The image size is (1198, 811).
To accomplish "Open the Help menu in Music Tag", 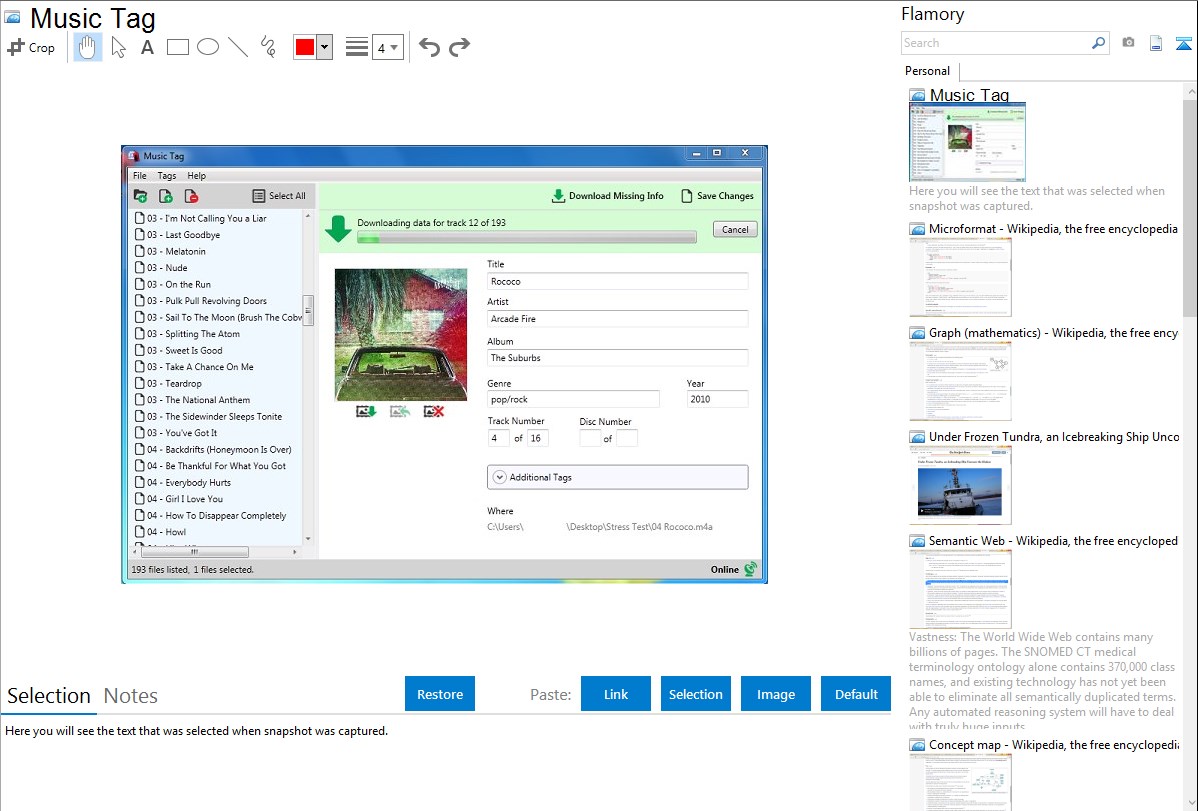I will tap(196, 176).
